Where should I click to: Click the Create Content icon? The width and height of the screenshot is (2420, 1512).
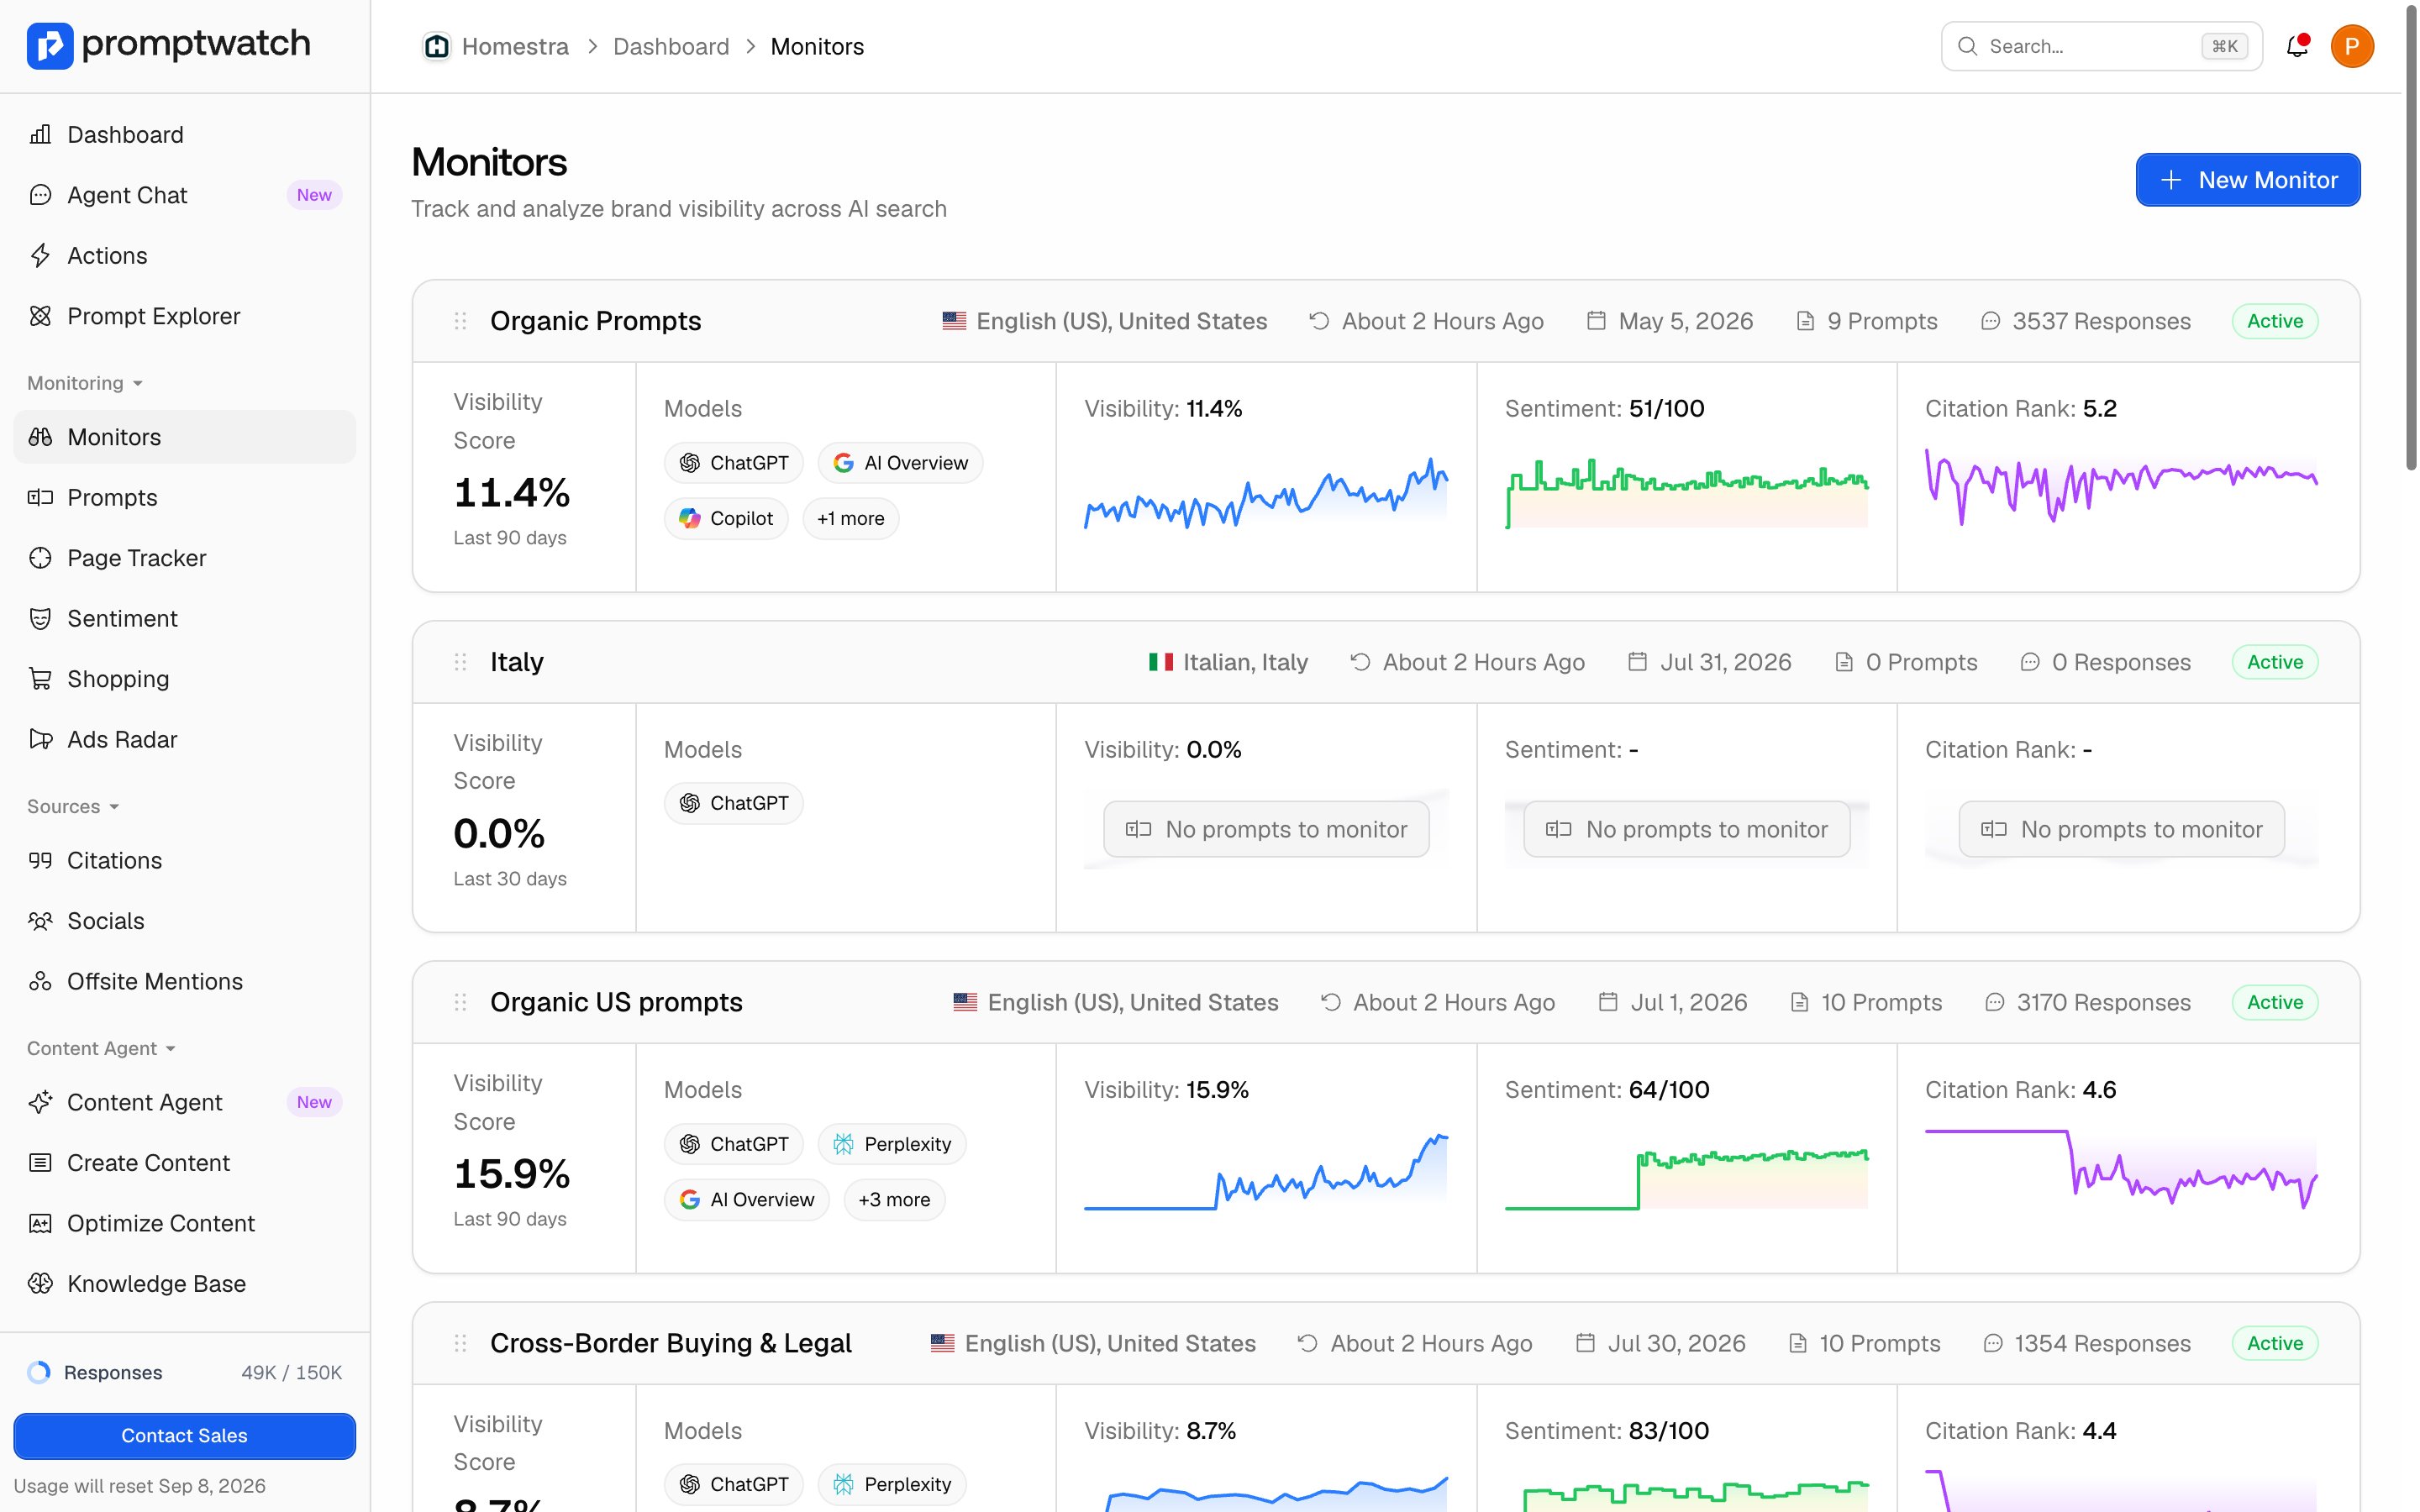[40, 1163]
